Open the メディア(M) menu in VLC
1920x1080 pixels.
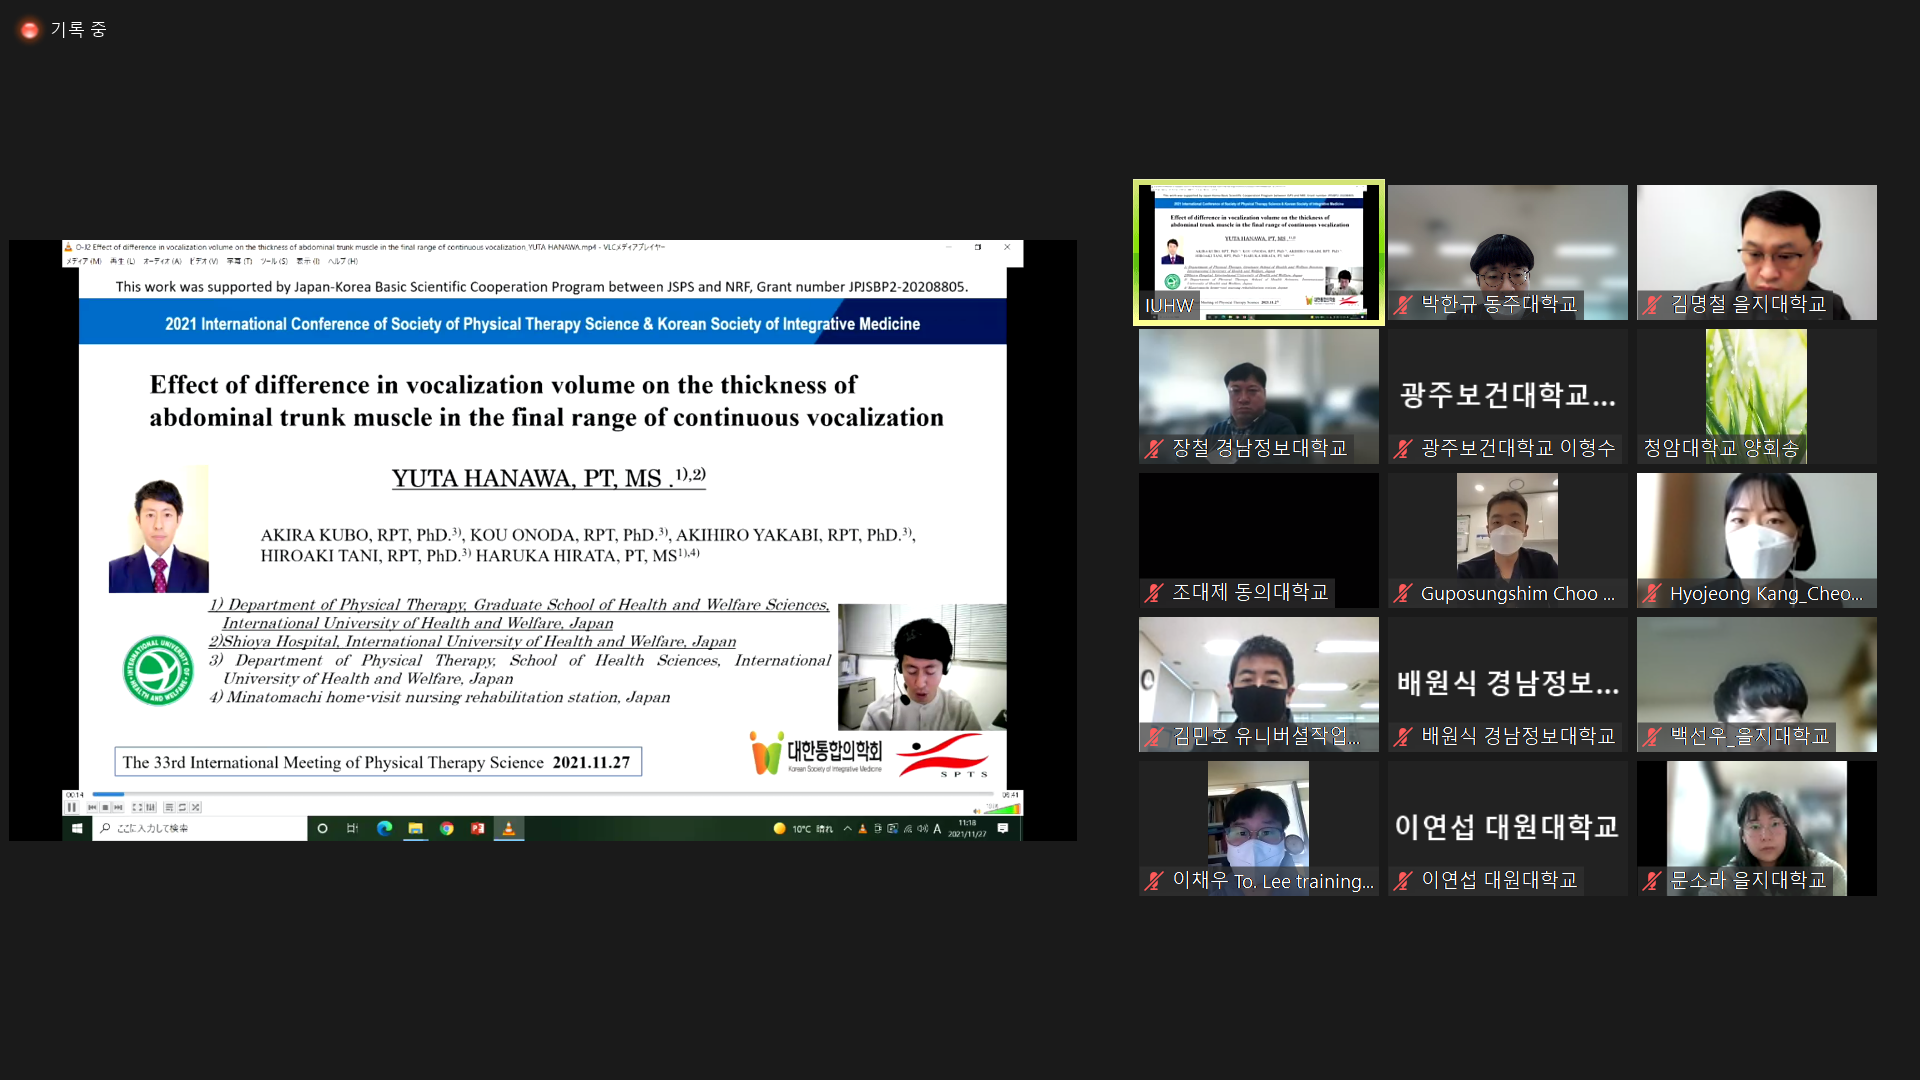[x=82, y=261]
